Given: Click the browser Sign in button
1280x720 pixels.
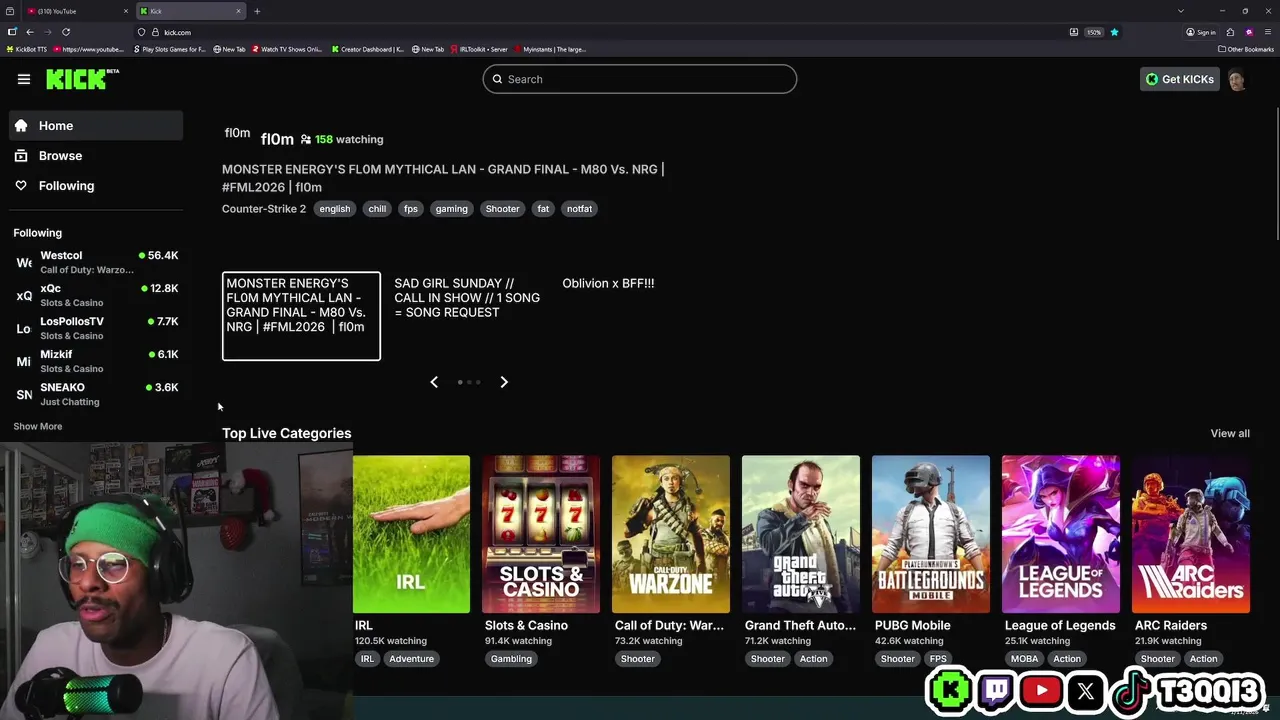Looking at the screenshot, I should tap(1201, 32).
